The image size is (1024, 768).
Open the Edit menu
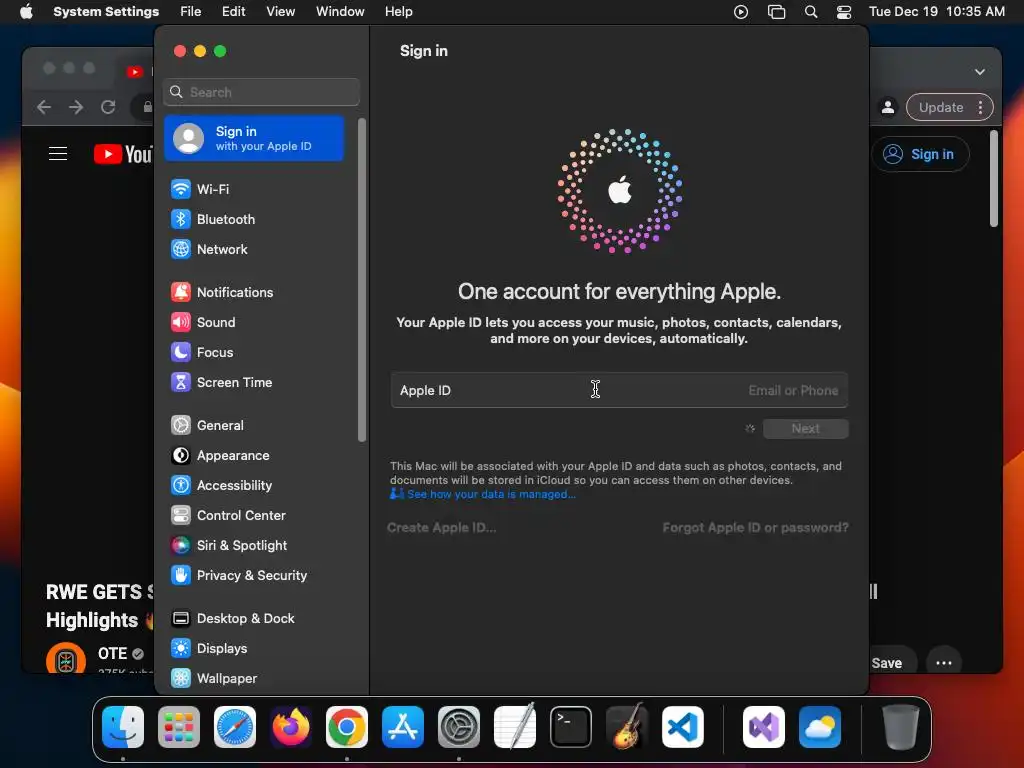233,12
